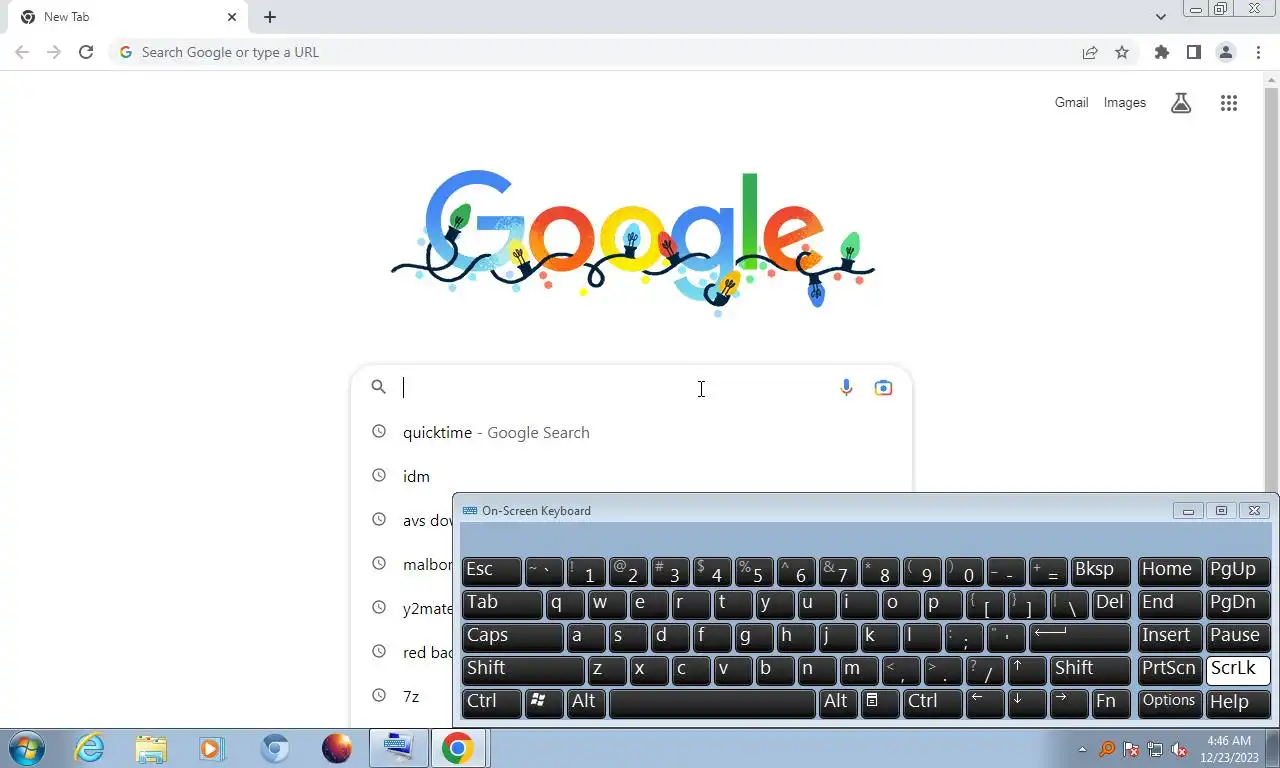This screenshot has height=768, width=1280.
Task: Click the PgDn key
Action: coord(1238,603)
